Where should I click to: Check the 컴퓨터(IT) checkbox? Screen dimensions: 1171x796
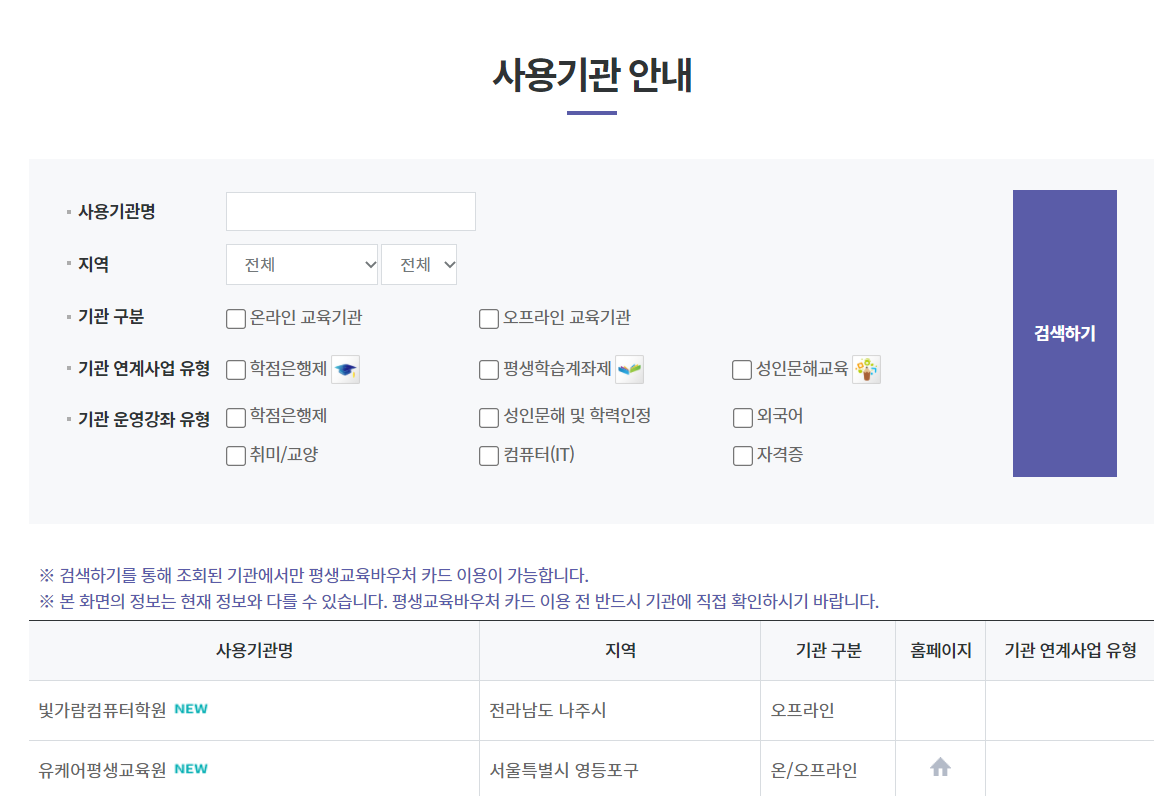tap(488, 455)
